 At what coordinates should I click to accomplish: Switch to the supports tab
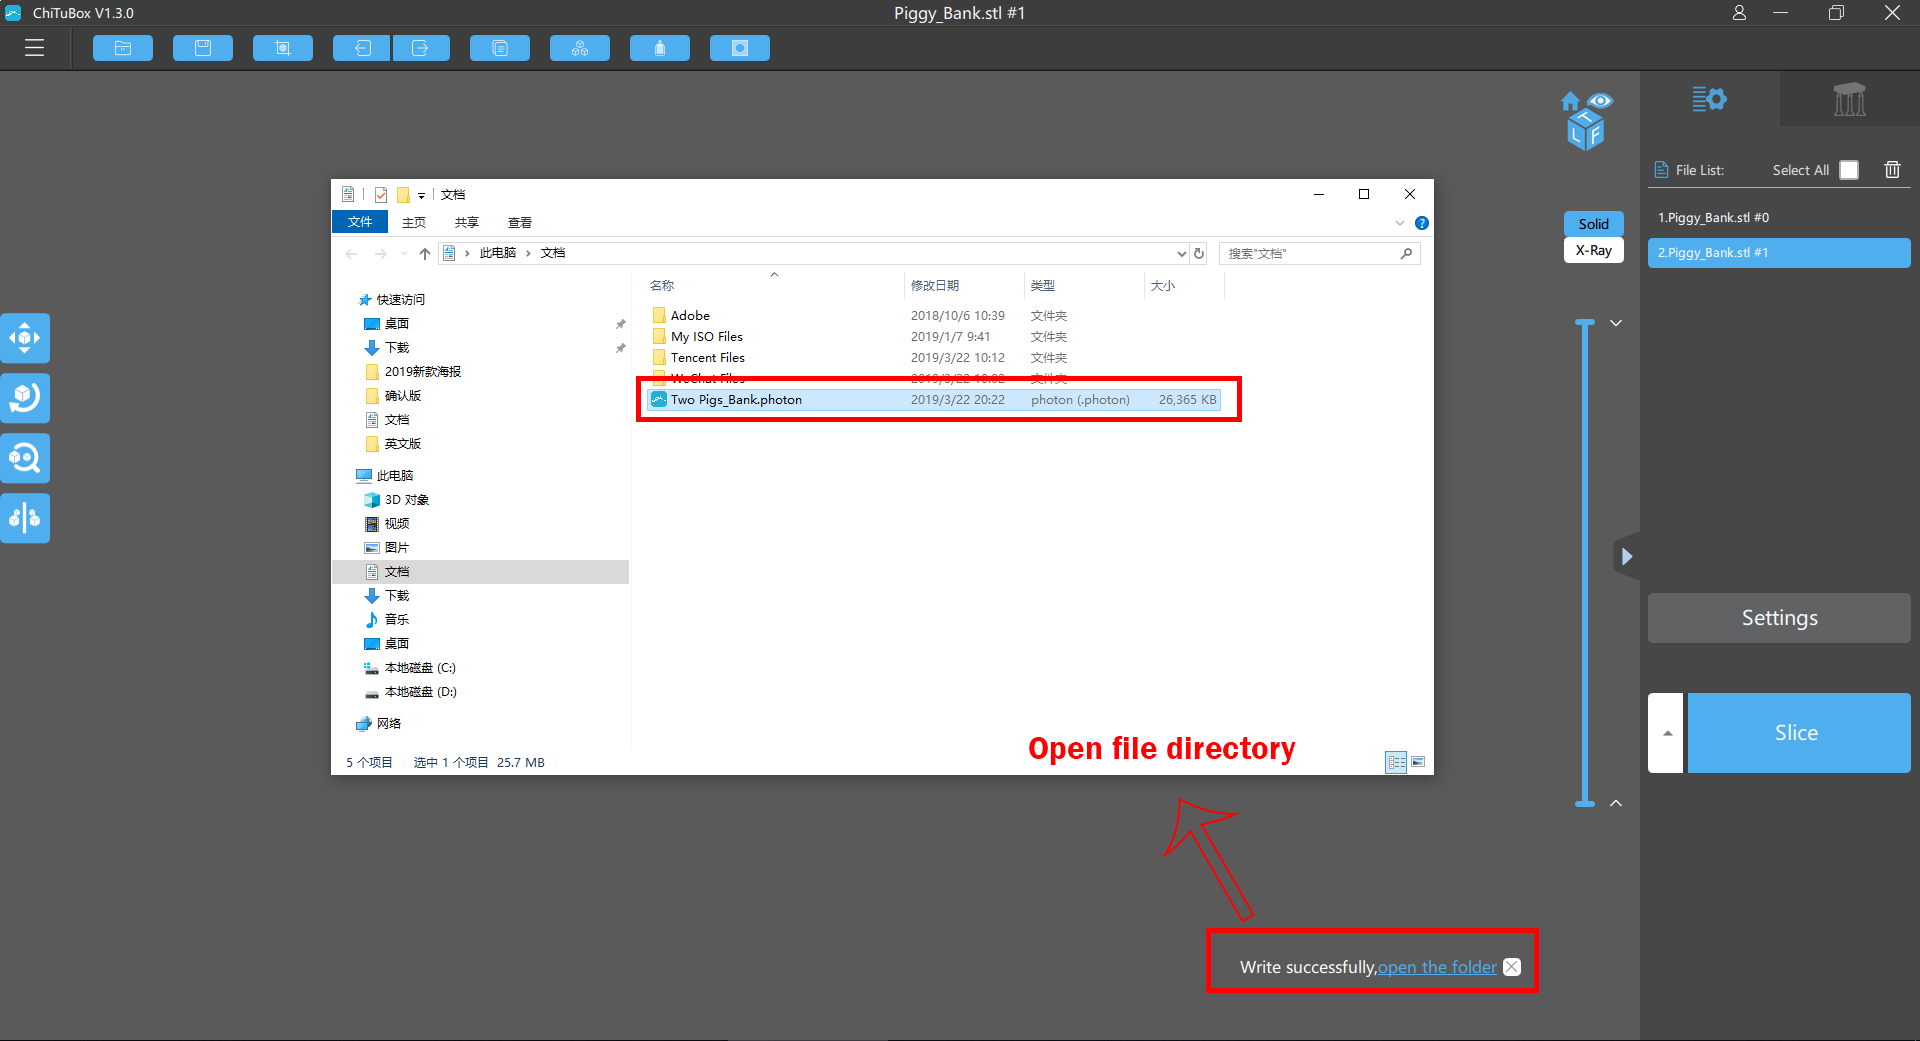coord(1849,99)
